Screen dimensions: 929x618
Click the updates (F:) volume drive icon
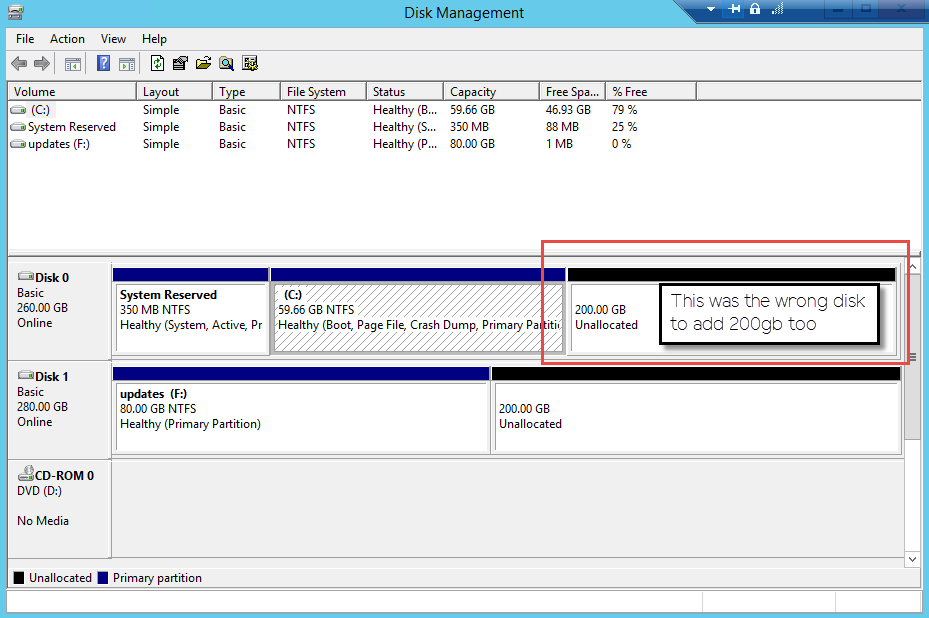(x=18, y=144)
